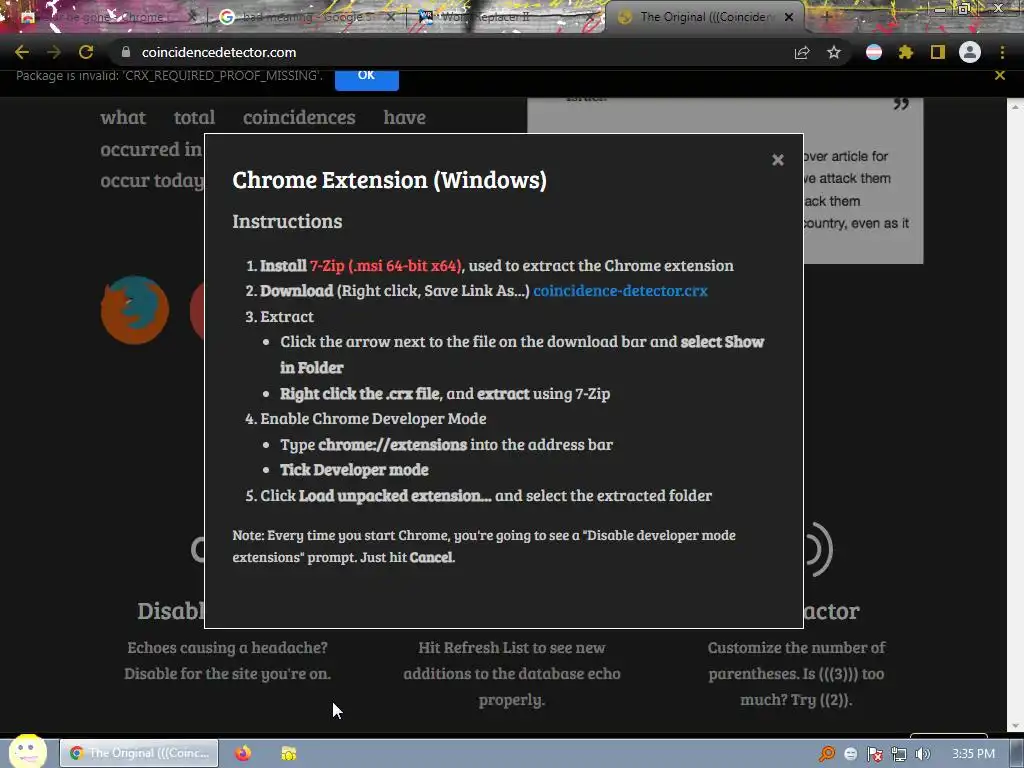Open a new browser tab
This screenshot has width=1024, height=768.
pyautogui.click(x=826, y=17)
